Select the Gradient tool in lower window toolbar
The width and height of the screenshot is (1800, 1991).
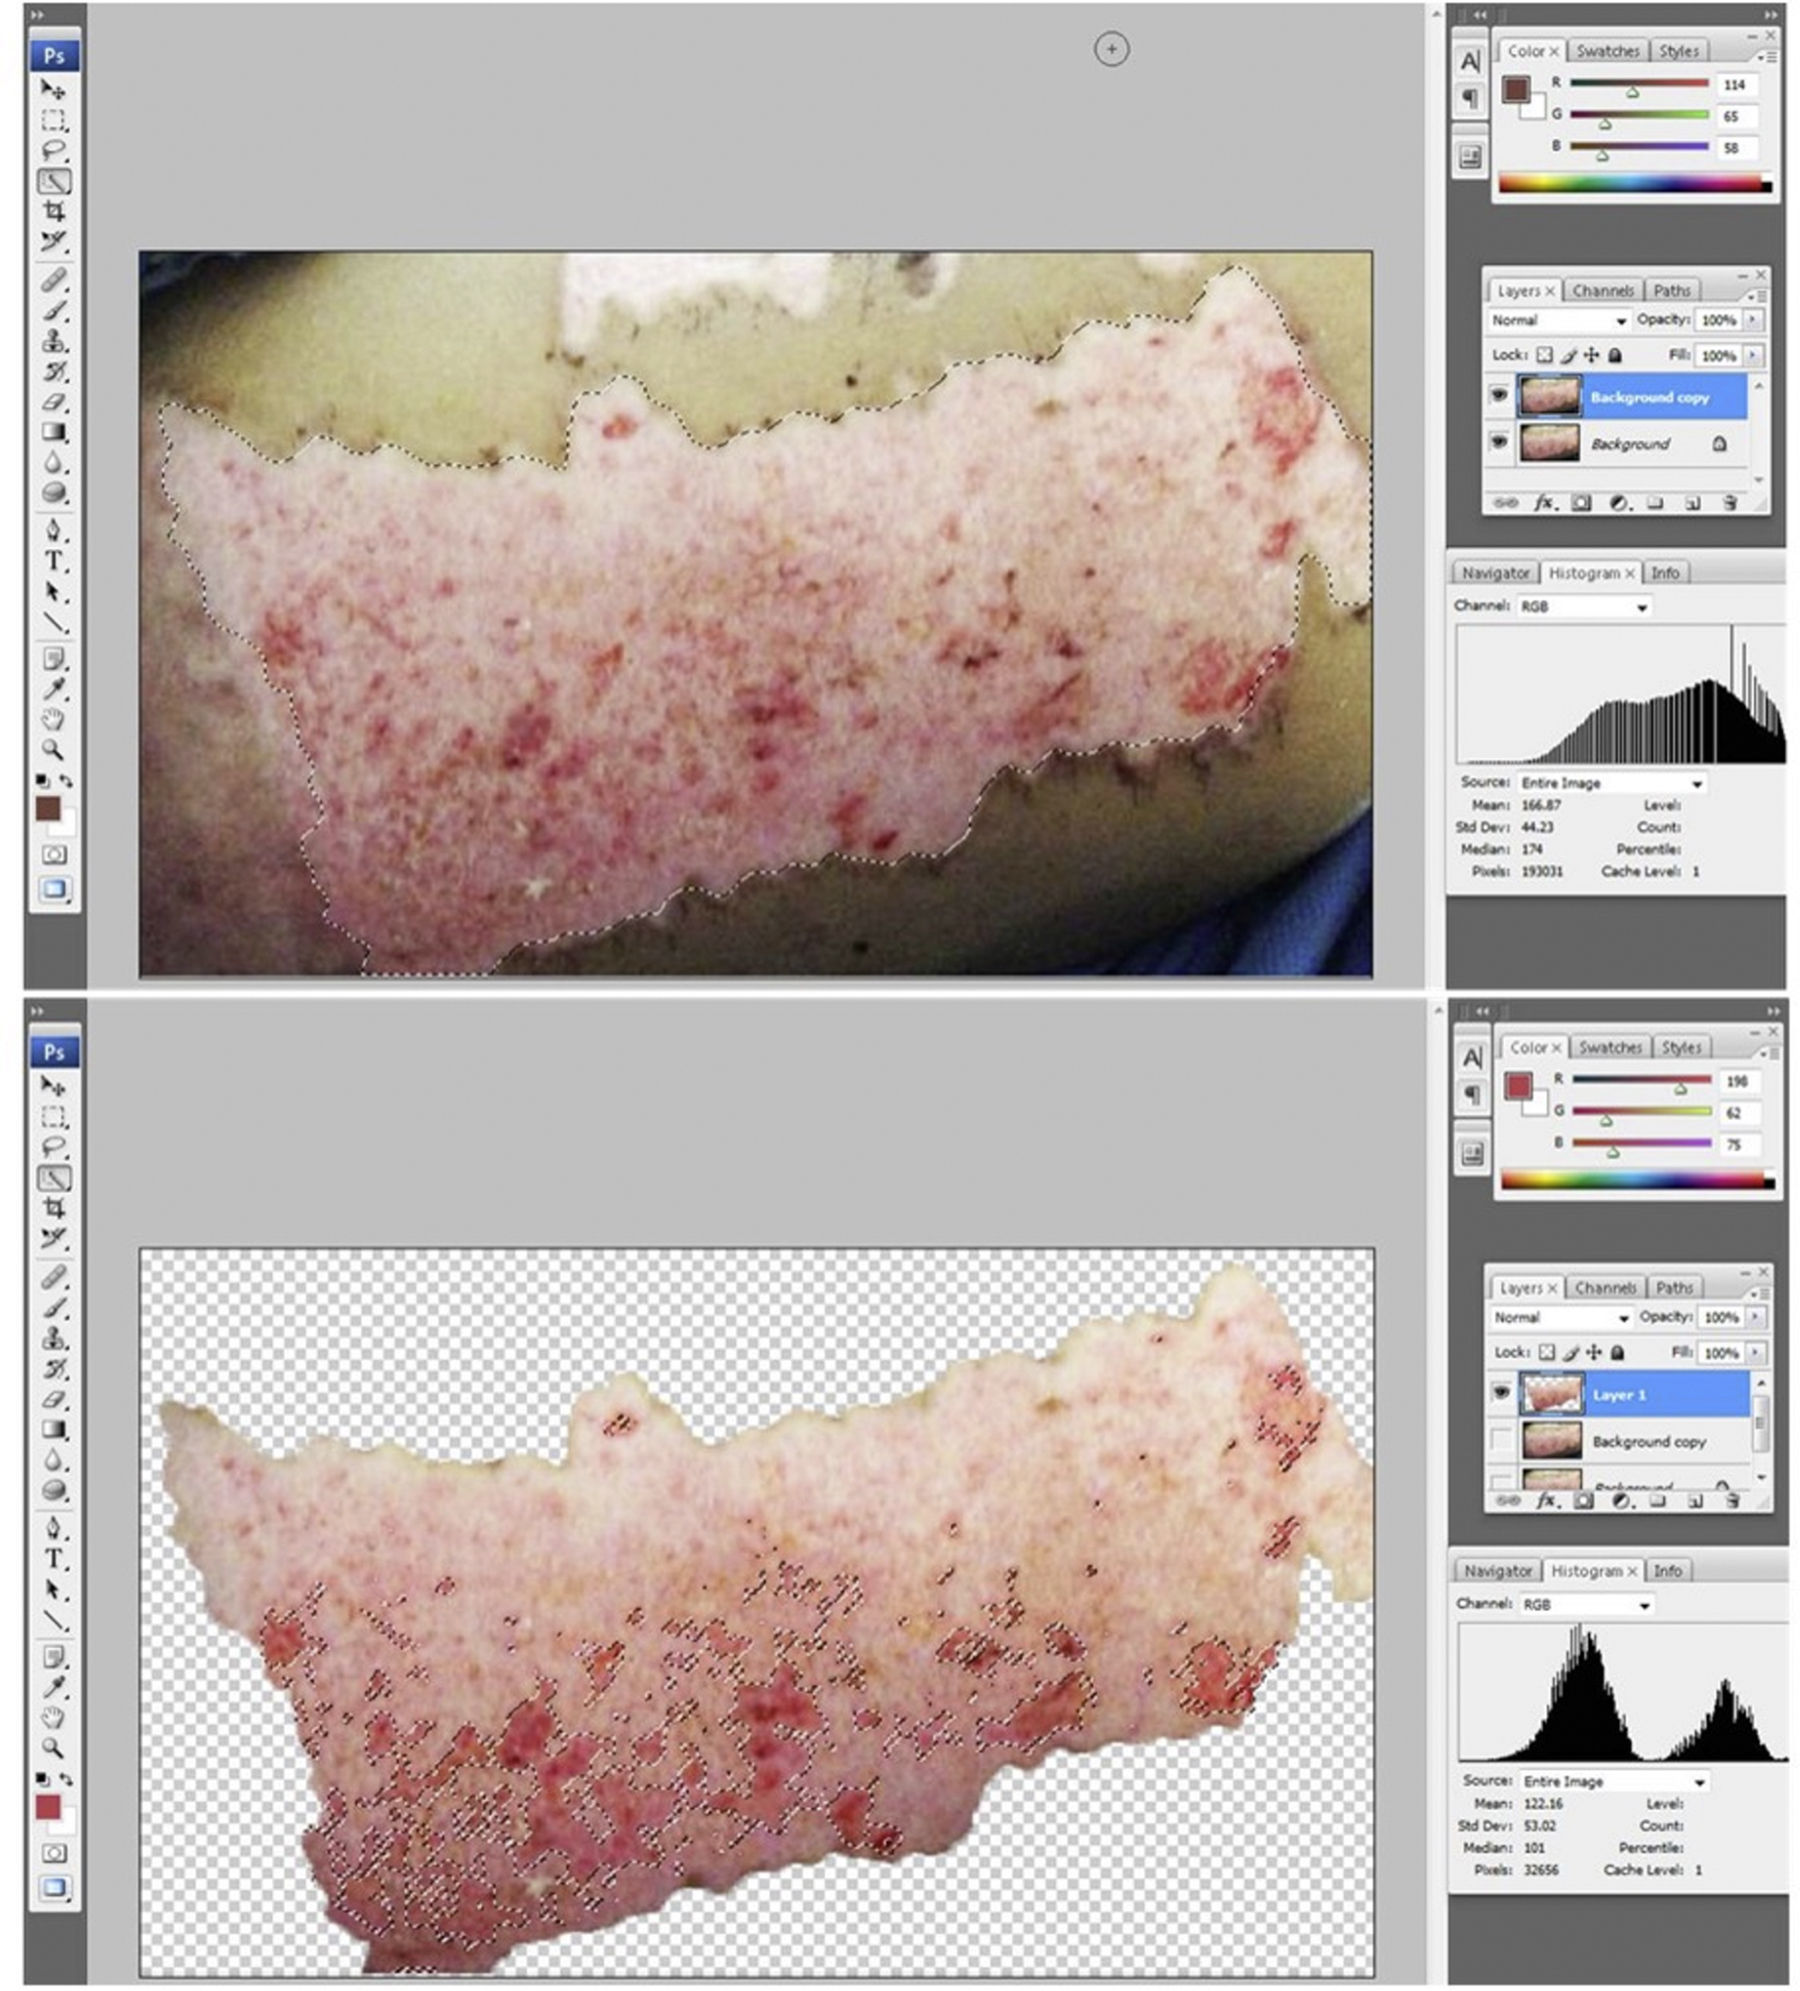[54, 1429]
